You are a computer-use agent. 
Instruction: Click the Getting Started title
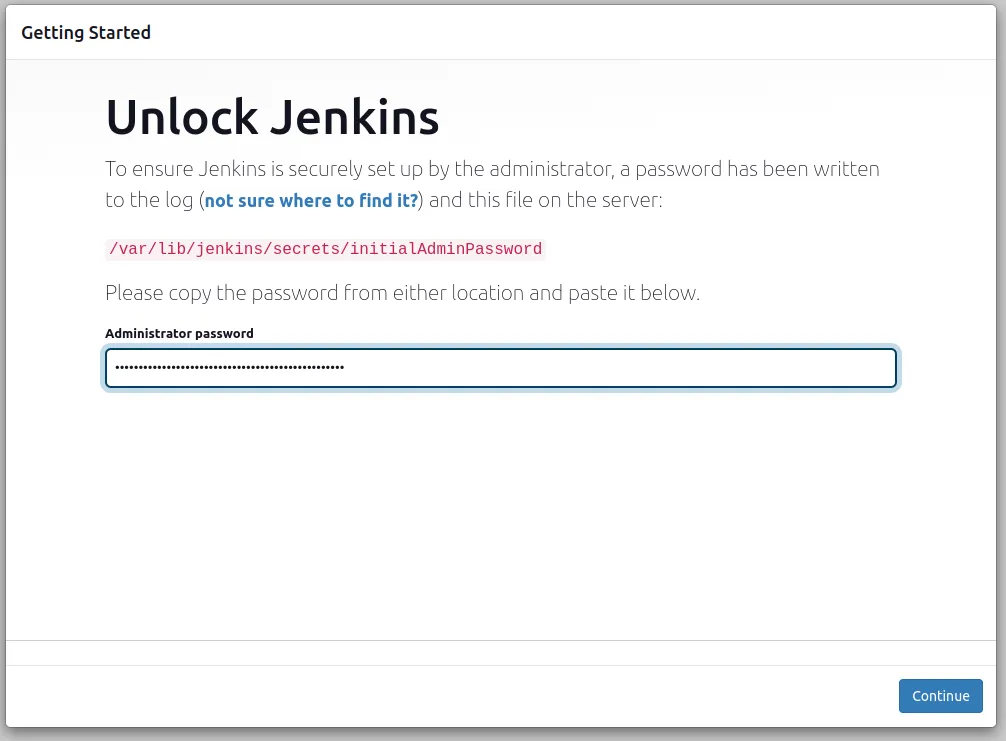(x=86, y=33)
